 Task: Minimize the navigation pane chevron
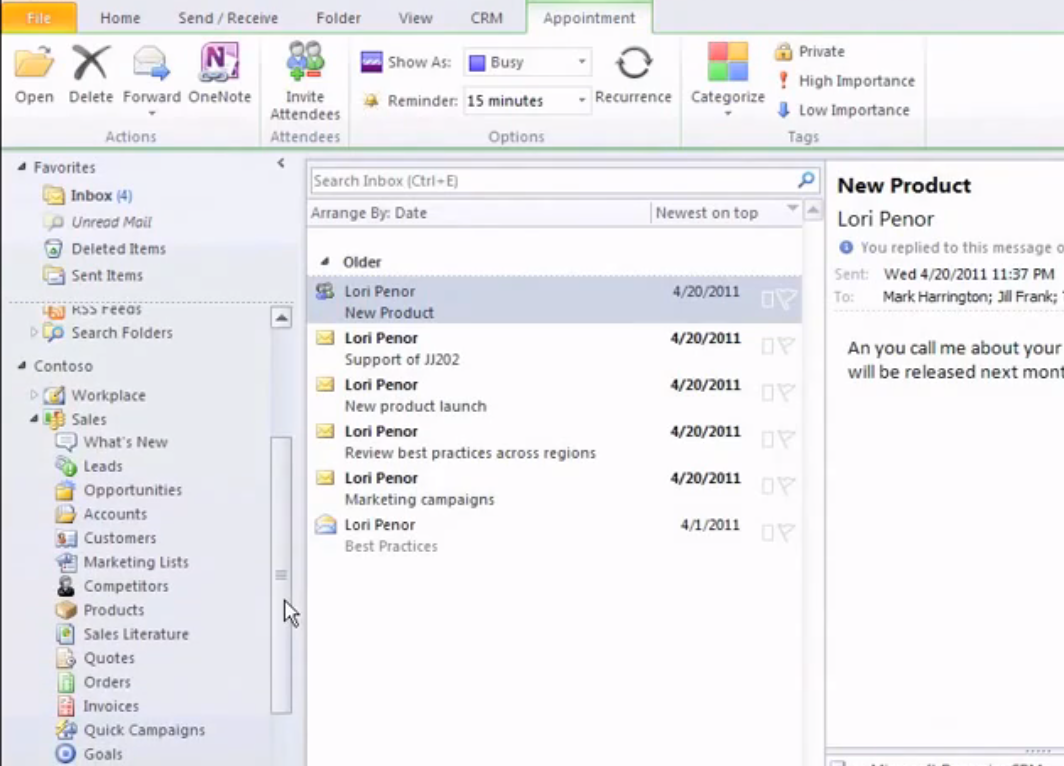[x=281, y=163]
